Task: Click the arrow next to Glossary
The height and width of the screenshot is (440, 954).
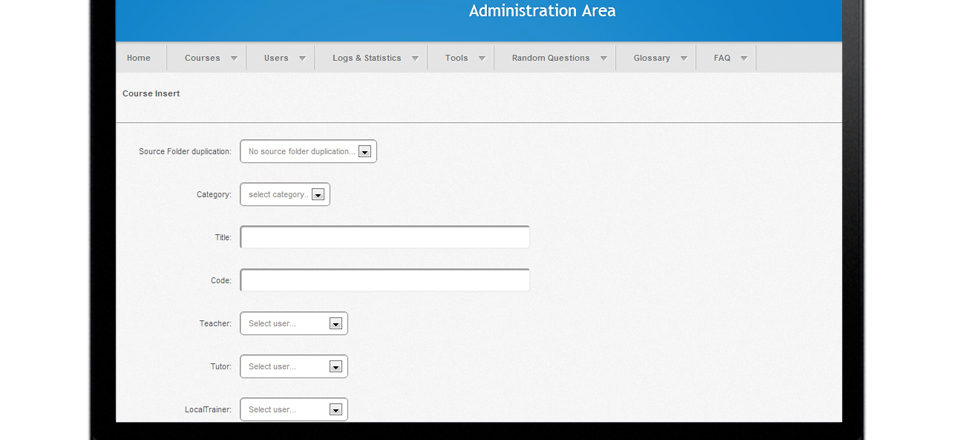Action: (684, 58)
